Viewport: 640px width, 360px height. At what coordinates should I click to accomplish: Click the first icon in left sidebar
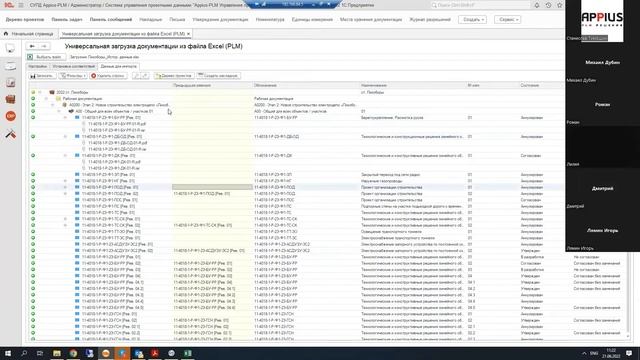(11, 49)
